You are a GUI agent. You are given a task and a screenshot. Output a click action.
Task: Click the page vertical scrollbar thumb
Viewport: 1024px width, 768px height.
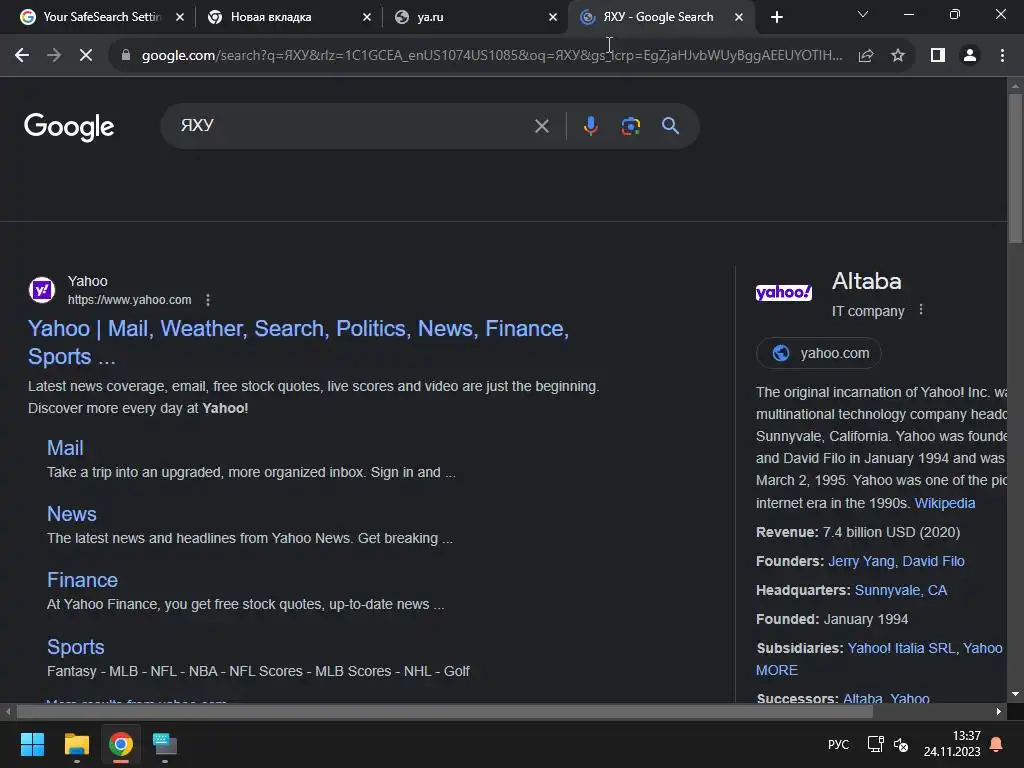point(1015,168)
